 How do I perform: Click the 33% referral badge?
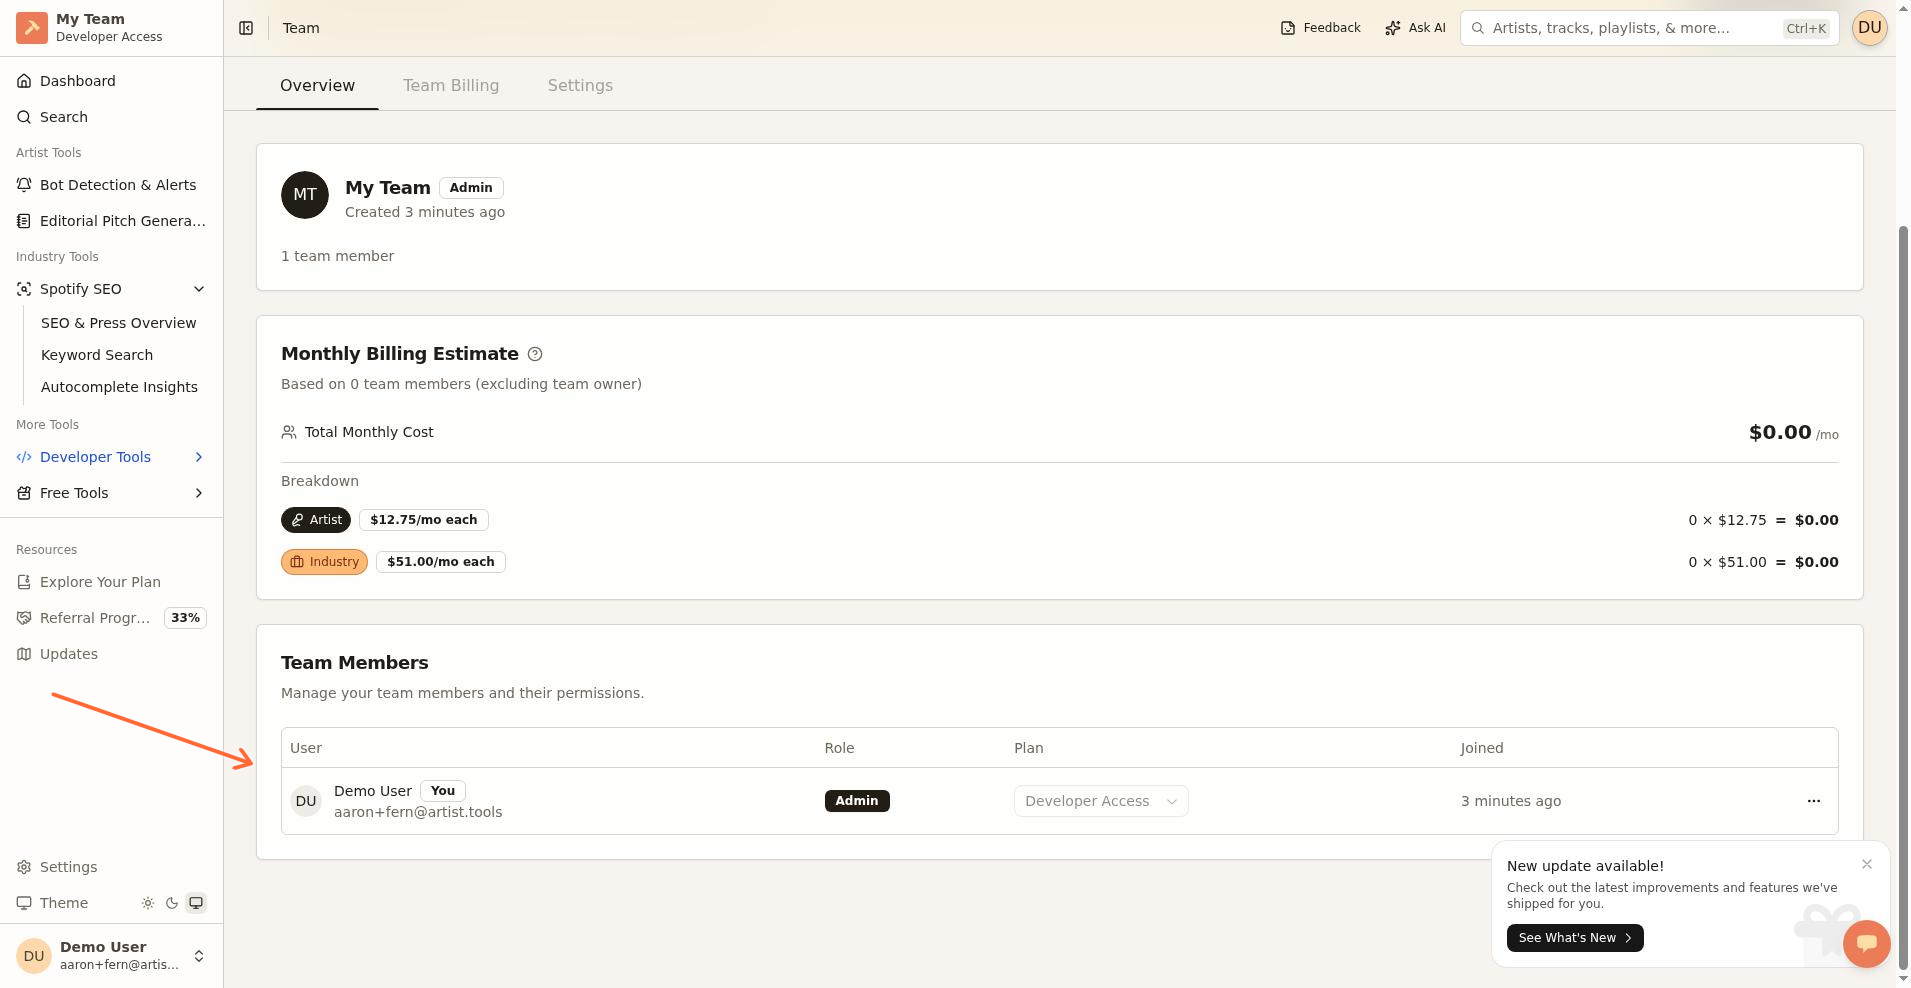click(x=185, y=618)
